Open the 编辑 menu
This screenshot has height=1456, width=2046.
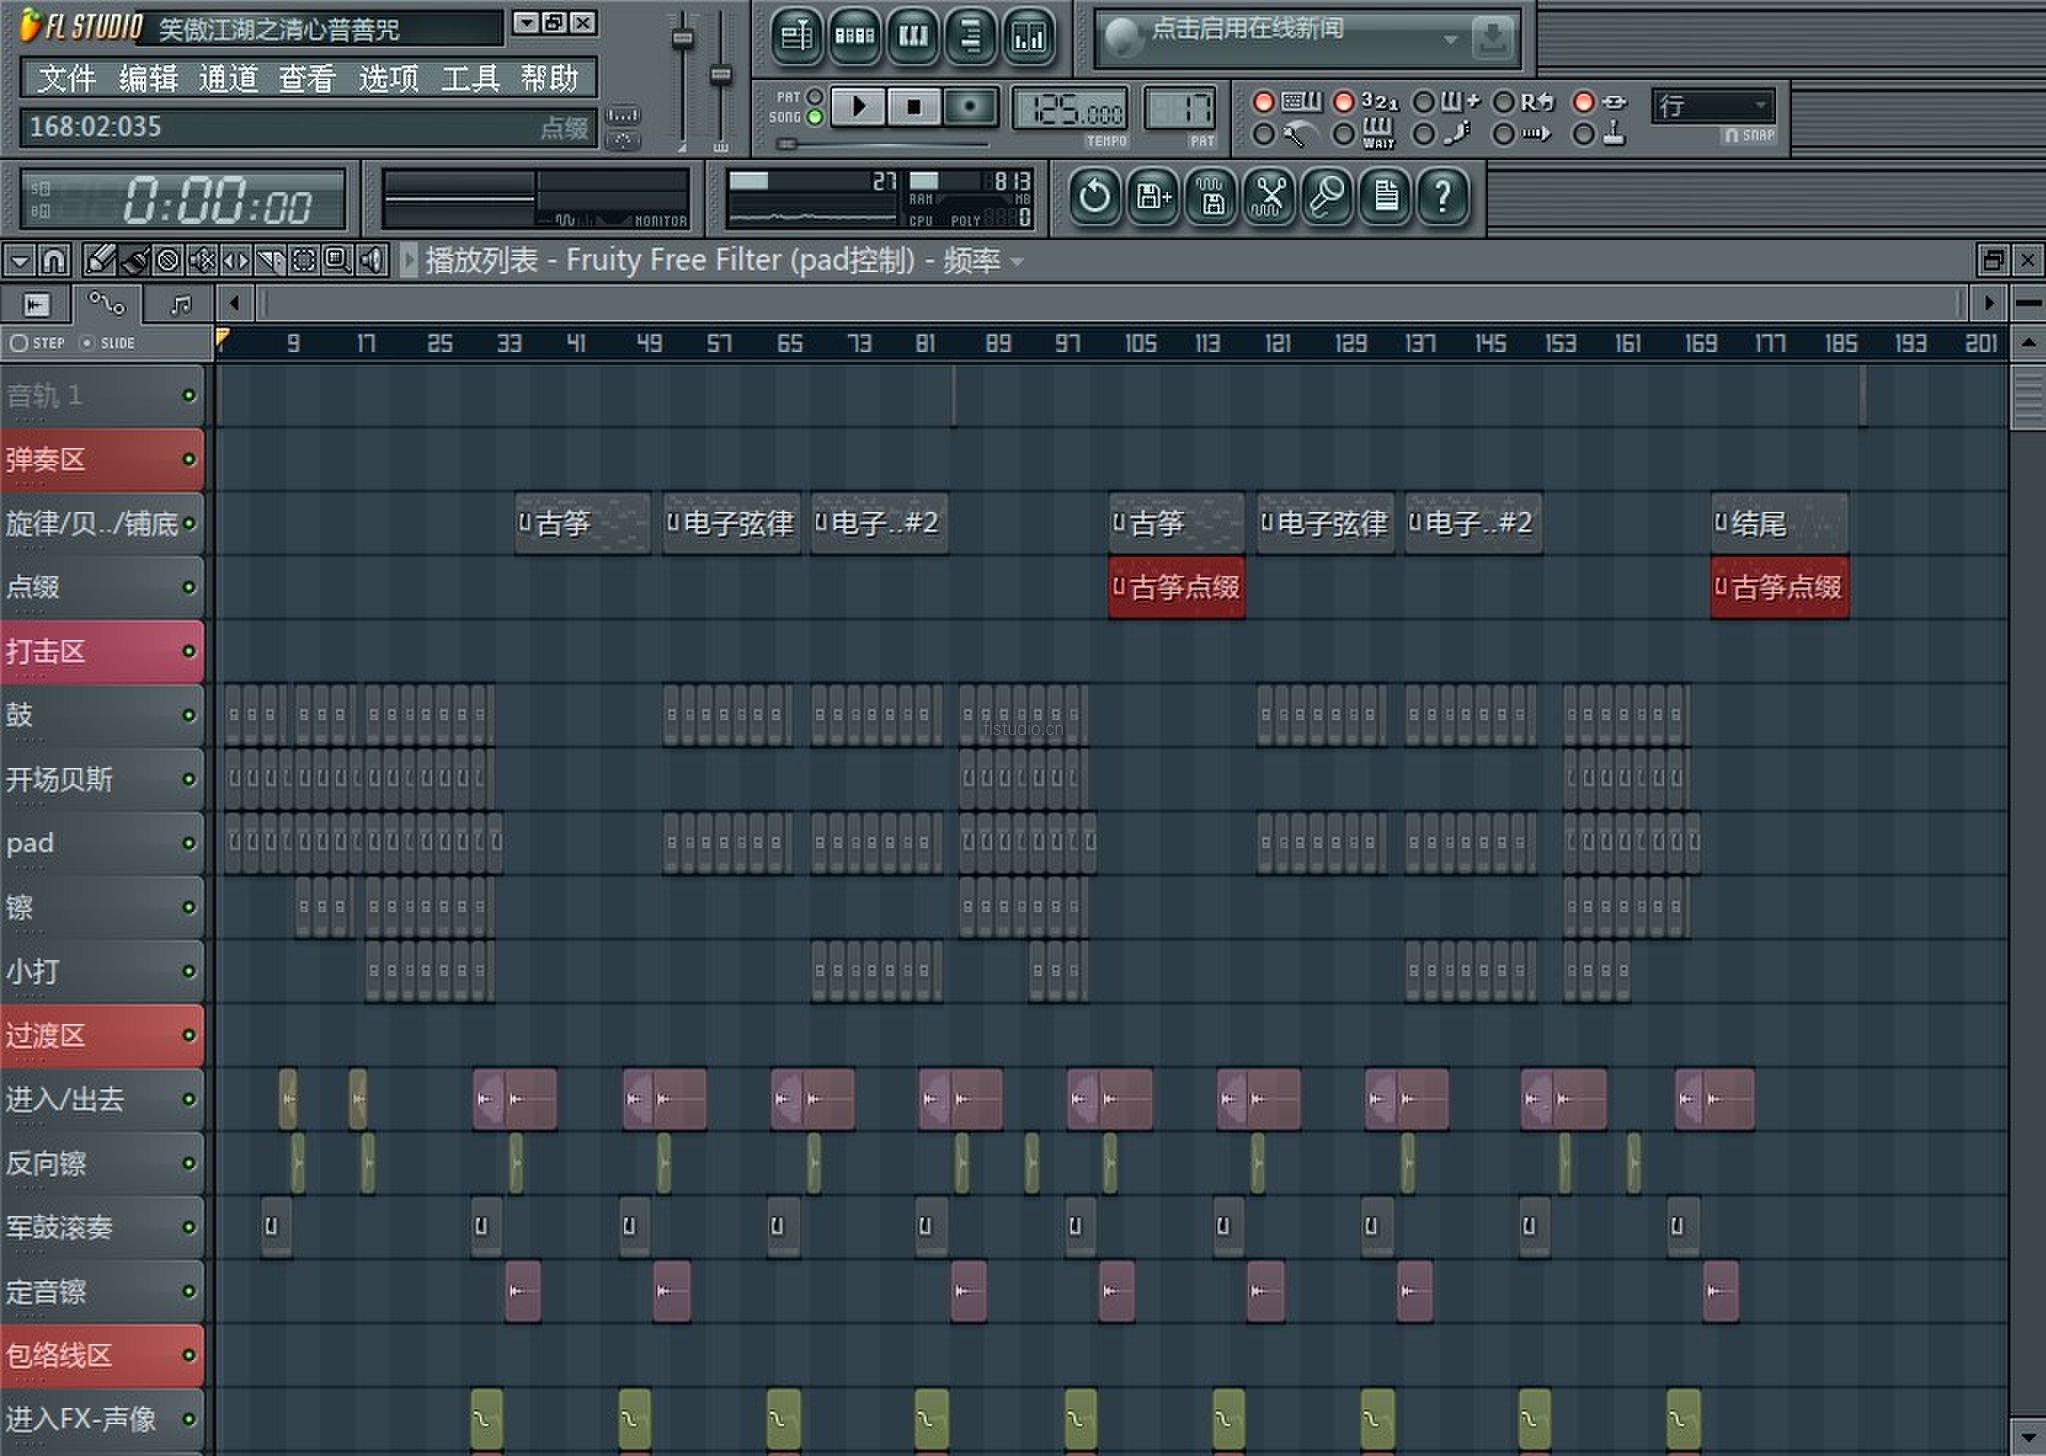[148, 78]
